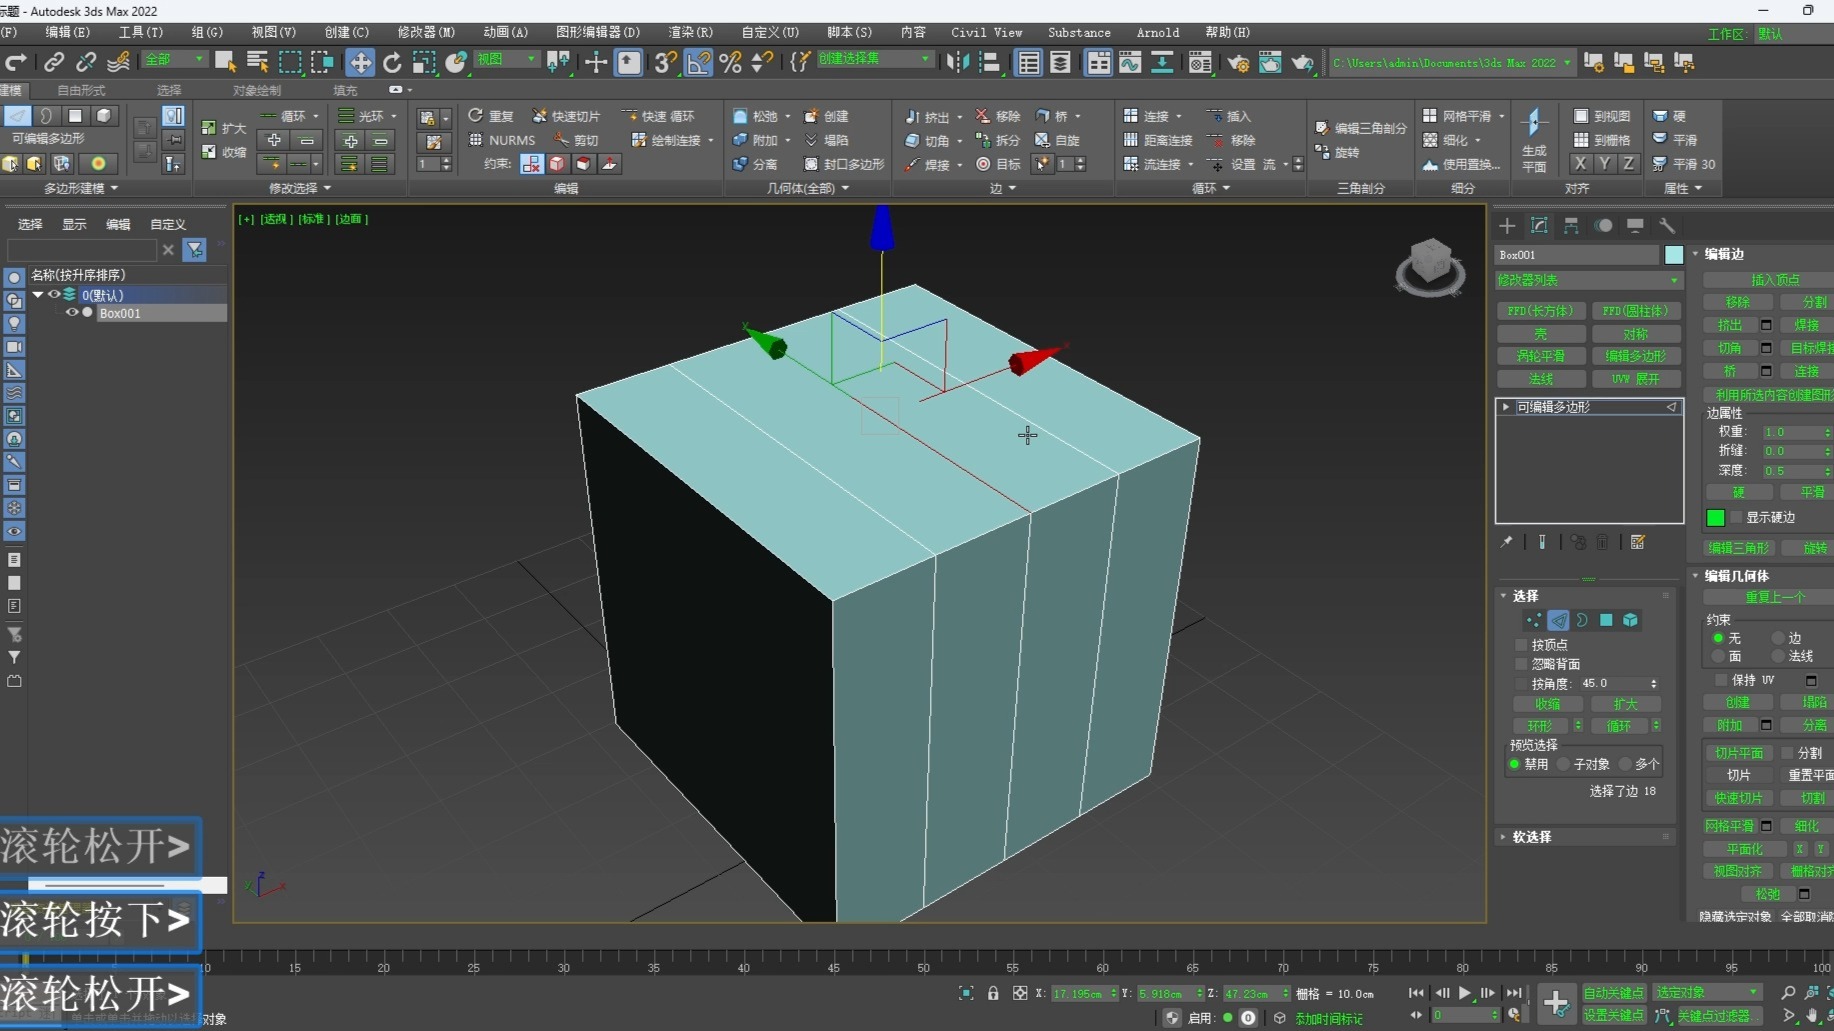Open the Create command panel tab

(x=1507, y=225)
